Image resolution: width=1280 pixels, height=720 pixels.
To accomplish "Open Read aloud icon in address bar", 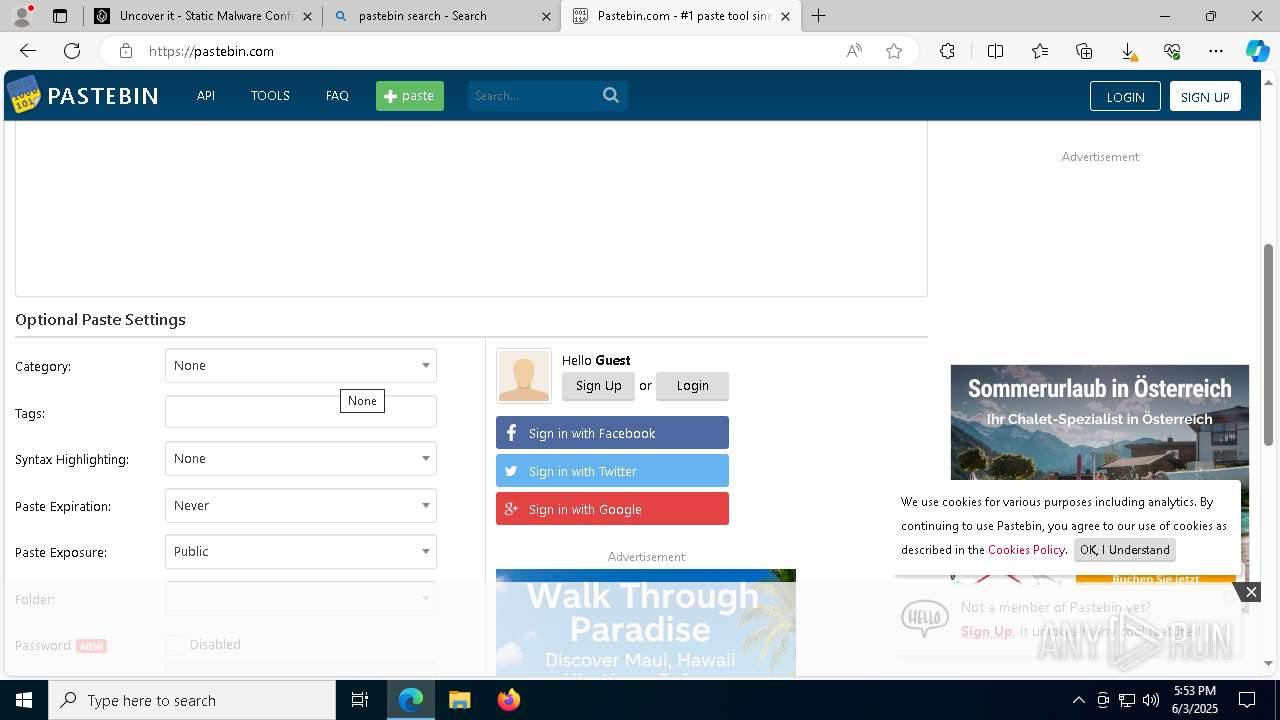I will click(854, 51).
